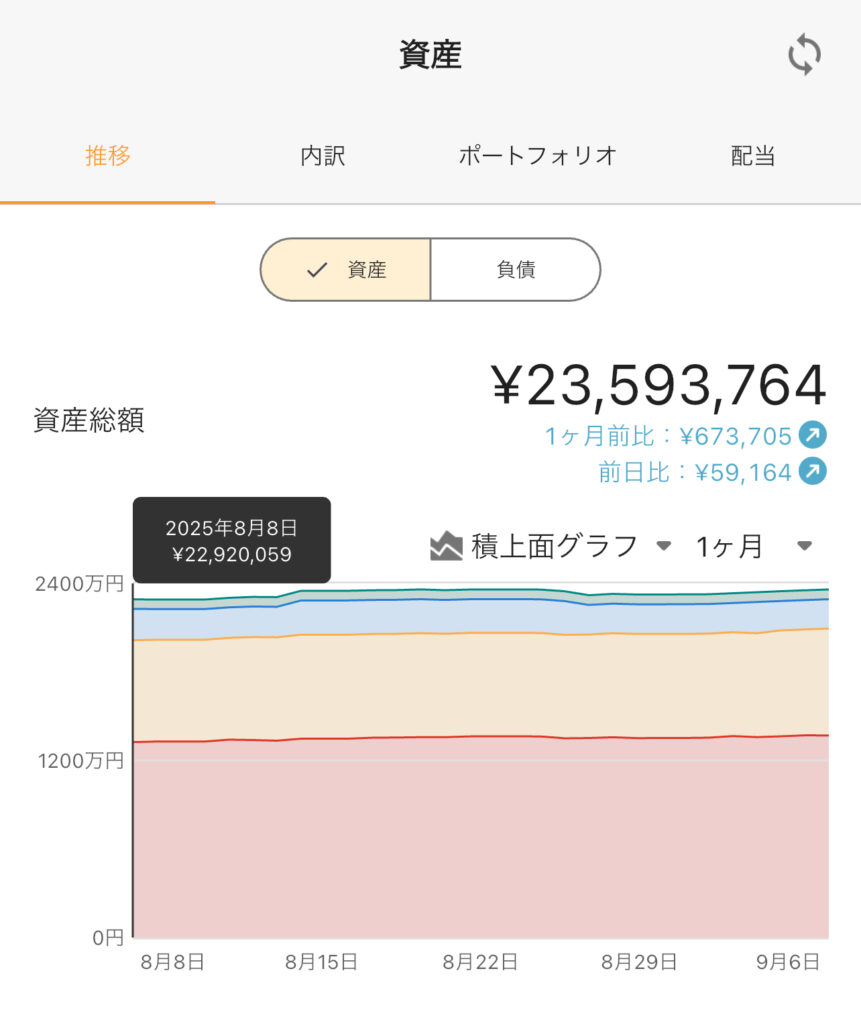Select the 資産 toggle option
Screen dimensions: 861x1024
[x=346, y=270]
